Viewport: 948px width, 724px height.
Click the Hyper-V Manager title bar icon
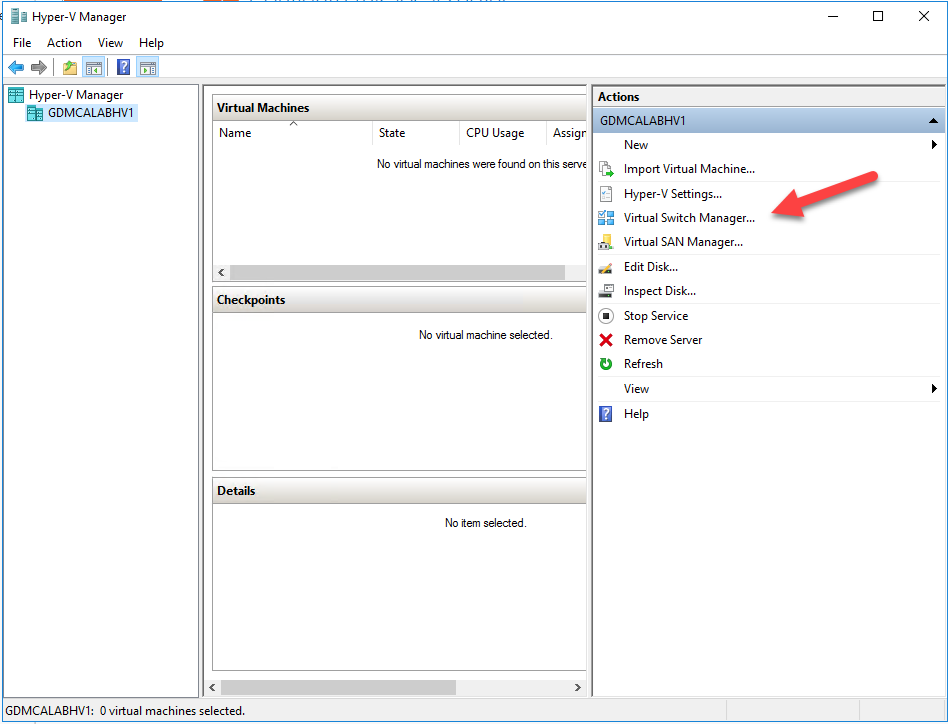tap(19, 17)
